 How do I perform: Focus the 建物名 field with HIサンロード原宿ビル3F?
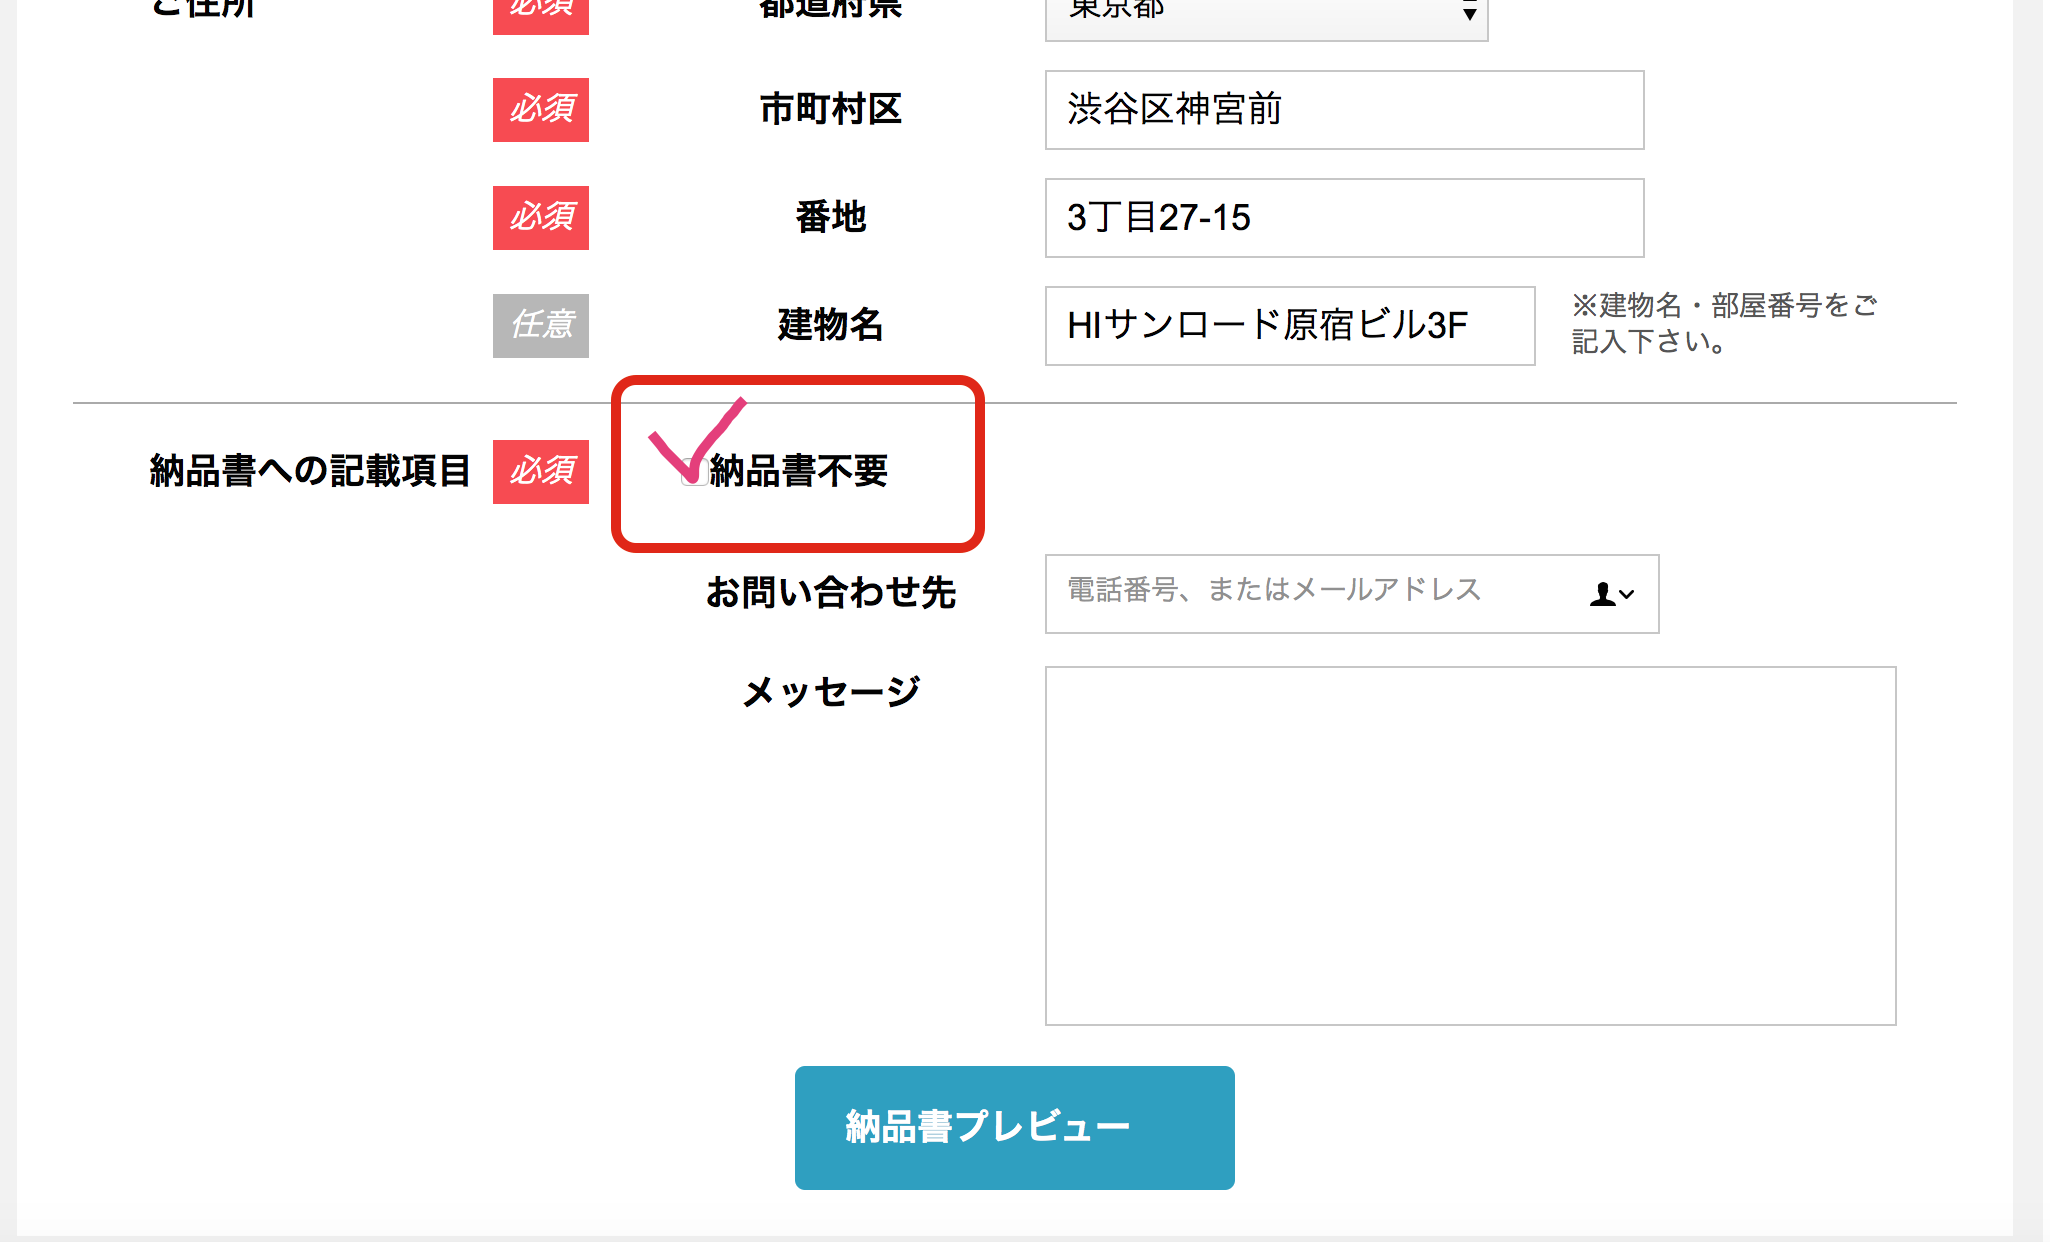pos(1289,326)
